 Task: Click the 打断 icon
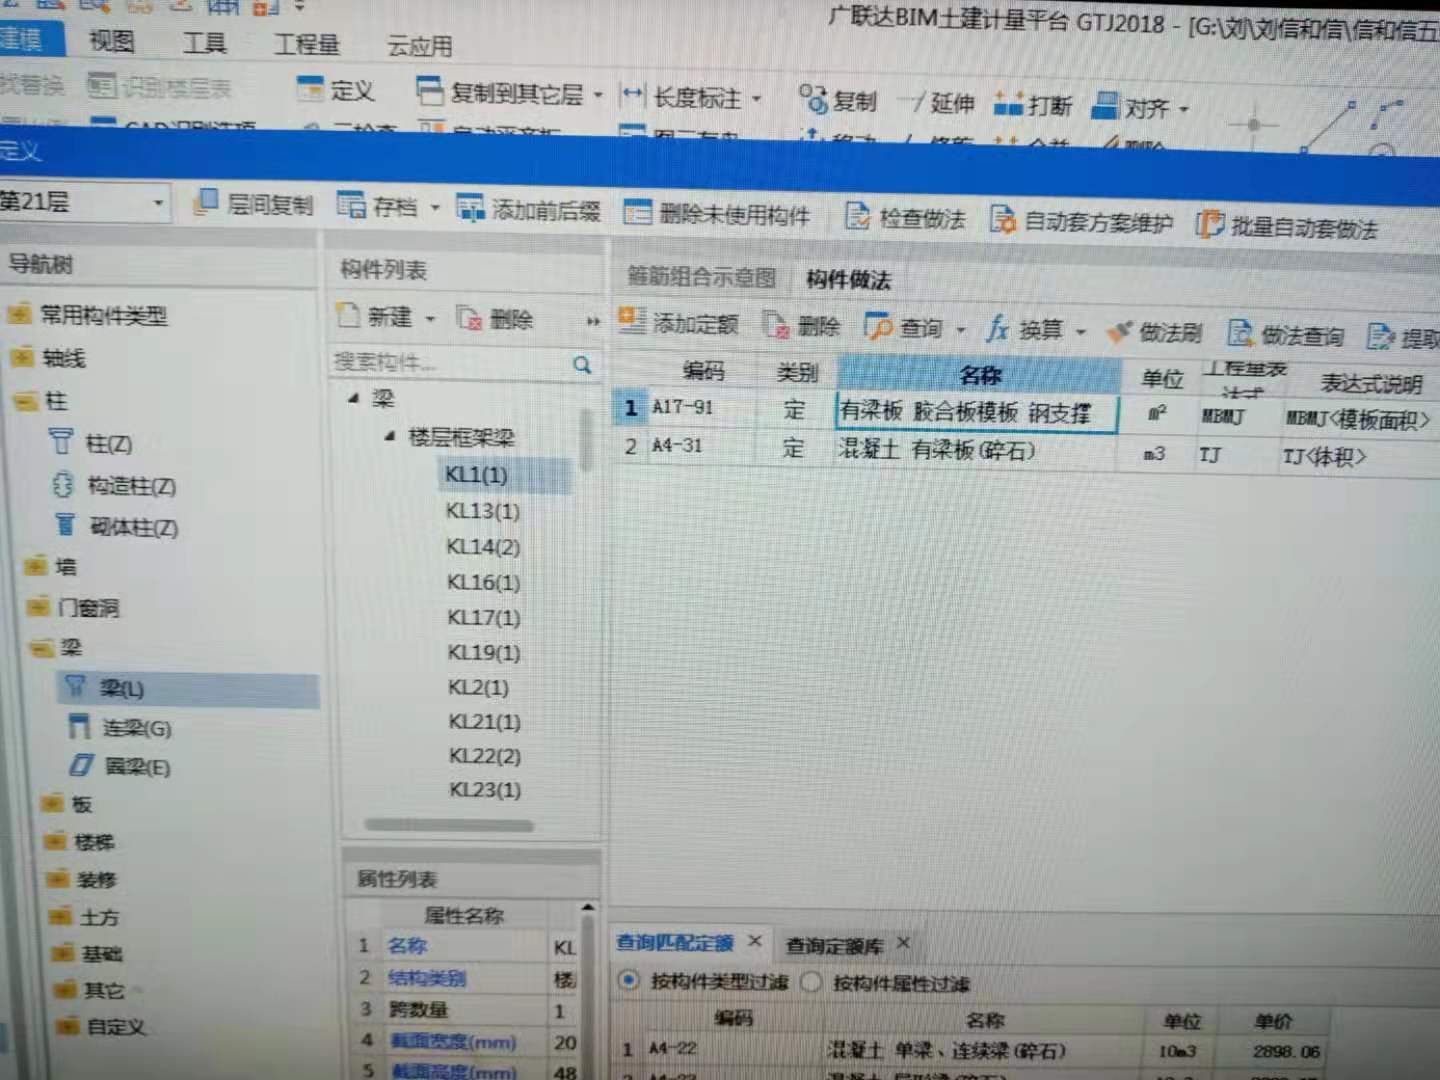click(x=1009, y=103)
